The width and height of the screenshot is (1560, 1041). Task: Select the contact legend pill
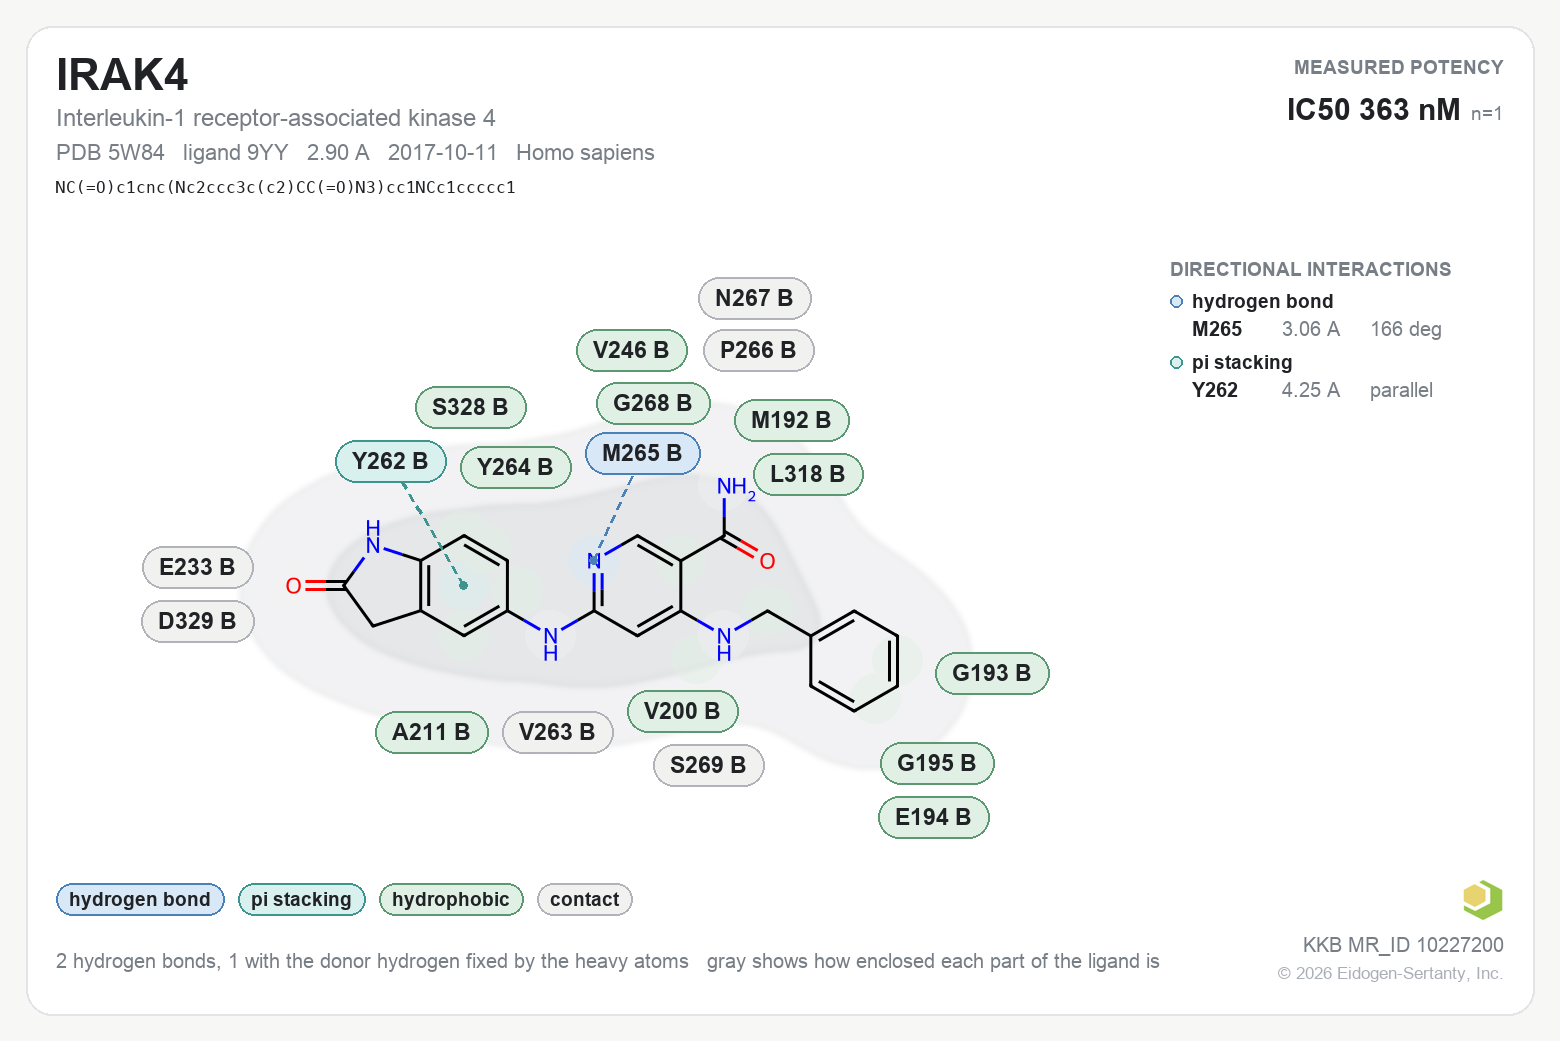pyautogui.click(x=584, y=899)
